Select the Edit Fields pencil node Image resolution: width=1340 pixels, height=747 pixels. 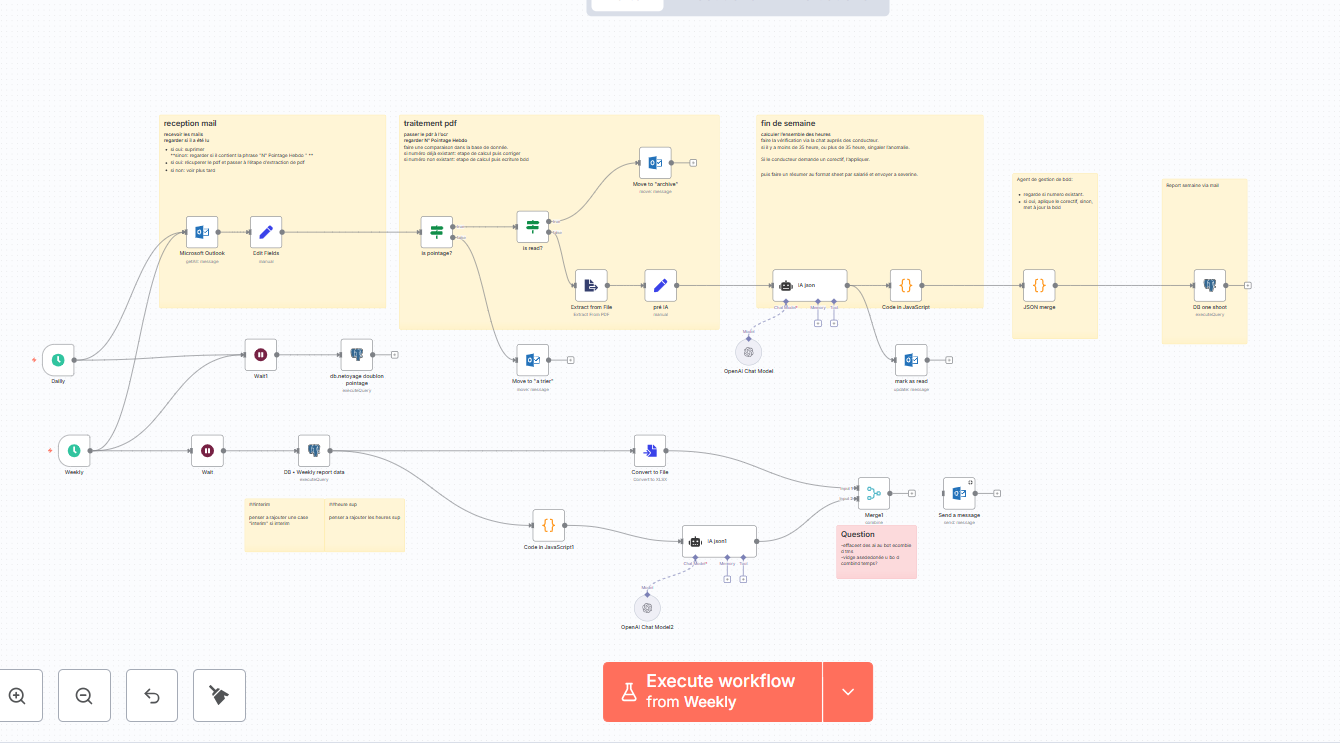coord(266,232)
